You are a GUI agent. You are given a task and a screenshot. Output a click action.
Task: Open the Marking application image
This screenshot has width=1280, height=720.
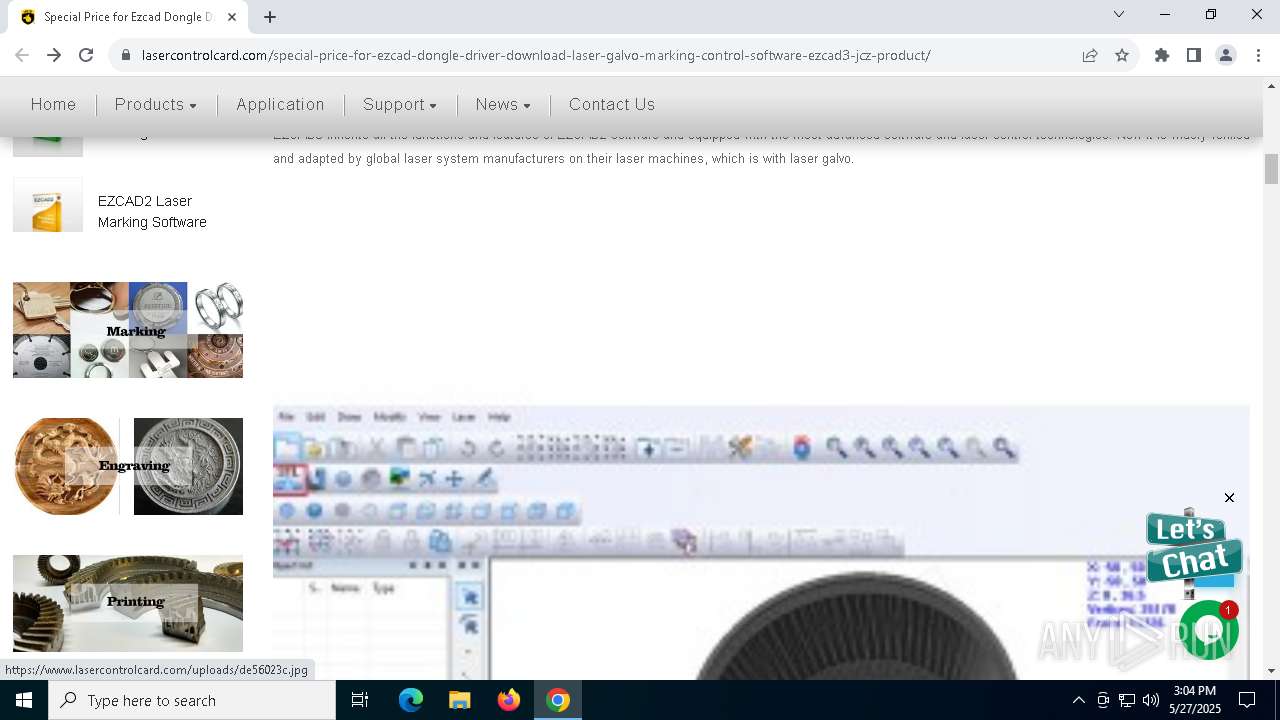tap(128, 330)
